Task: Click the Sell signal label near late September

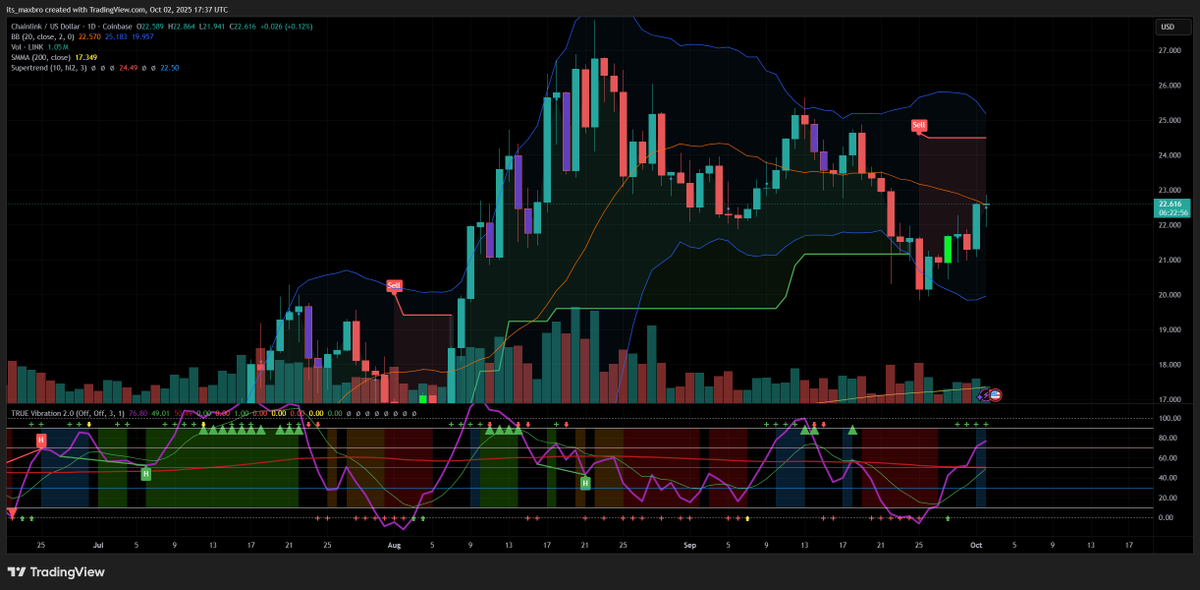Action: pos(918,125)
